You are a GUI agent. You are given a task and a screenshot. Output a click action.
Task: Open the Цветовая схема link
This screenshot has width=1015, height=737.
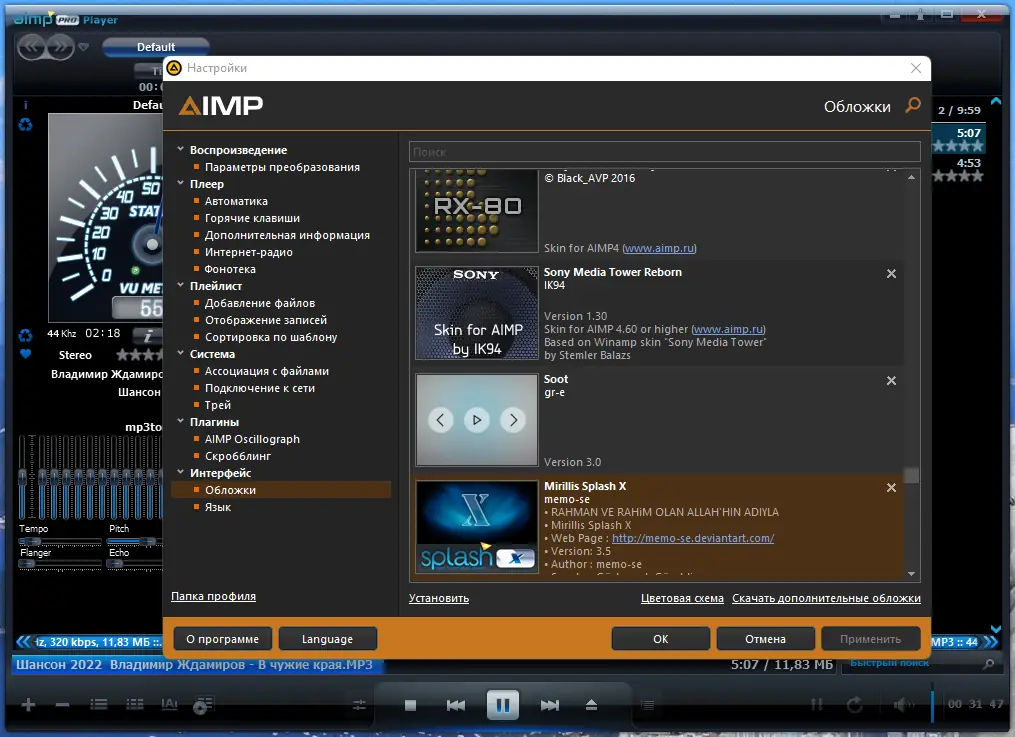682,598
